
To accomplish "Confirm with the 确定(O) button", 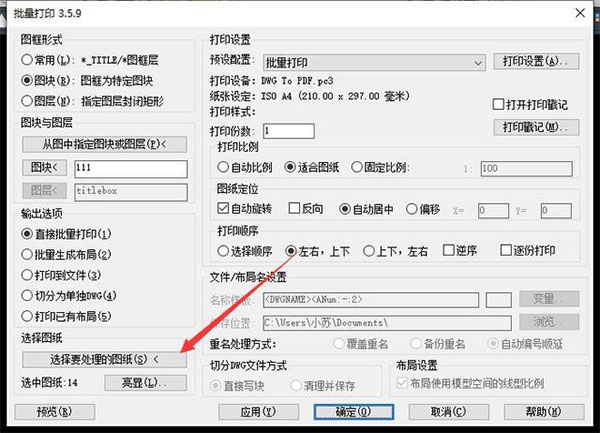I will tap(354, 412).
